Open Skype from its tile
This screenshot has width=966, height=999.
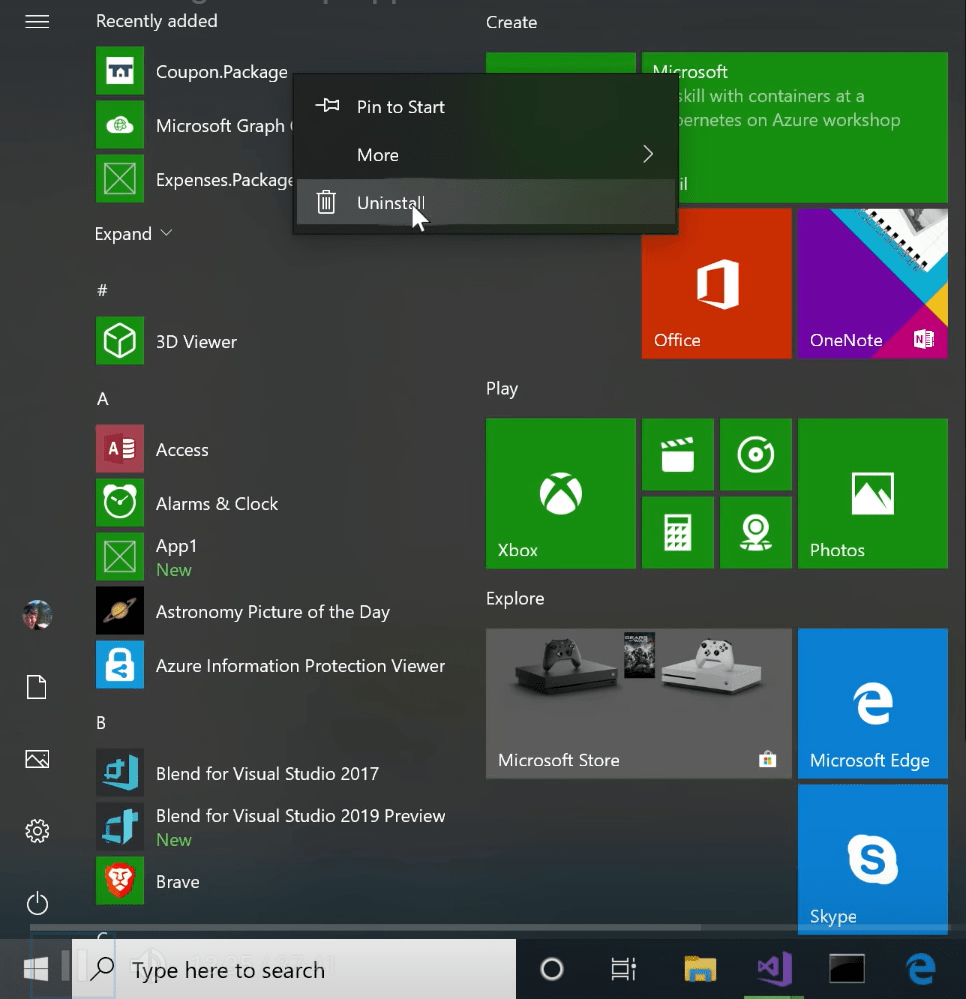coord(871,858)
